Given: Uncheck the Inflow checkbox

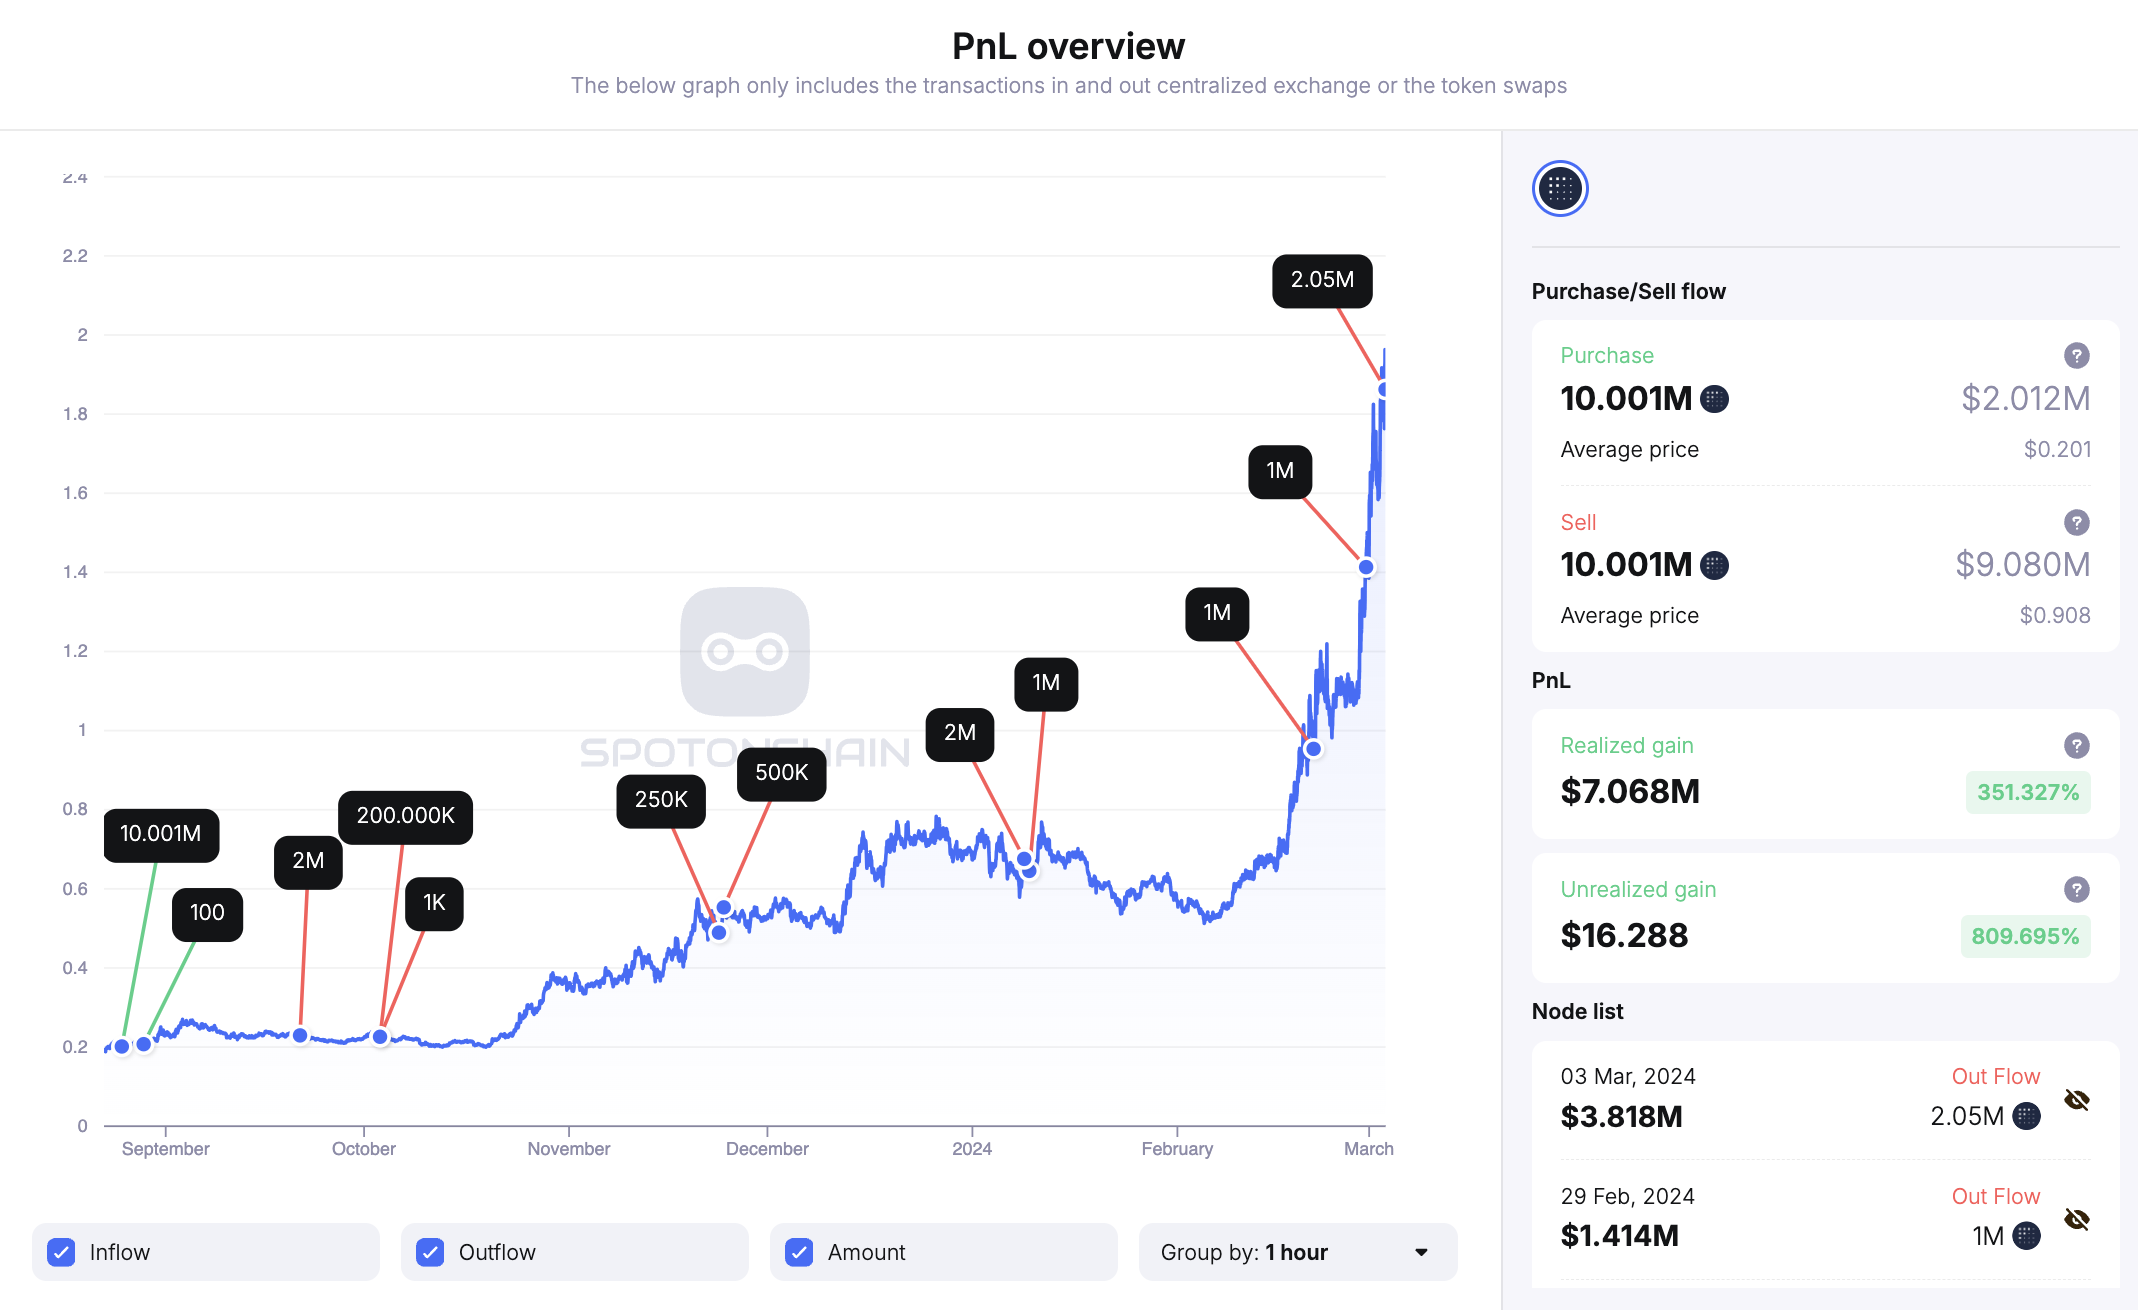Looking at the screenshot, I should pos(62,1252).
